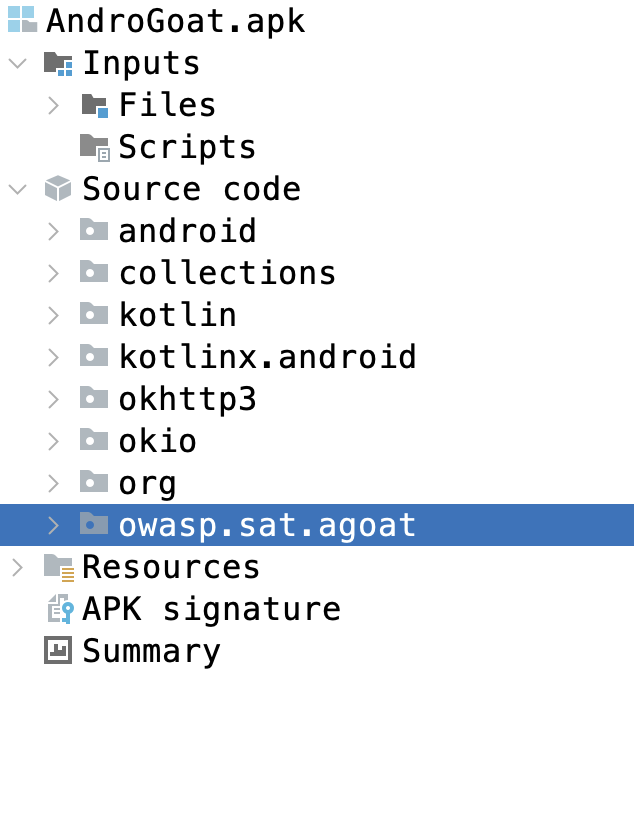This screenshot has width=634, height=820.
Task: Click the APK signature key icon
Action: click(x=60, y=609)
